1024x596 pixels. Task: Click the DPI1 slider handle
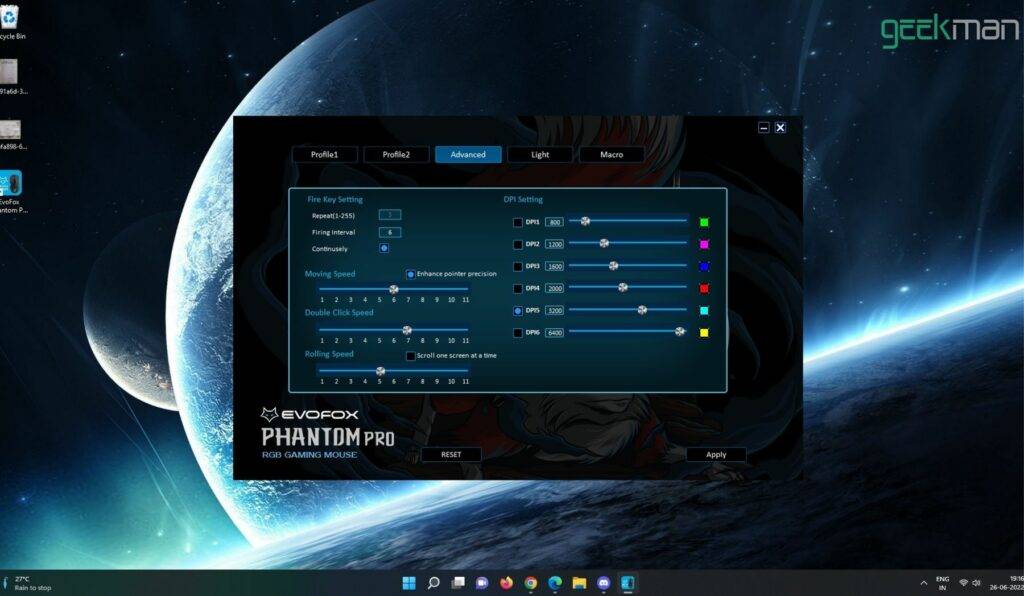(x=585, y=221)
